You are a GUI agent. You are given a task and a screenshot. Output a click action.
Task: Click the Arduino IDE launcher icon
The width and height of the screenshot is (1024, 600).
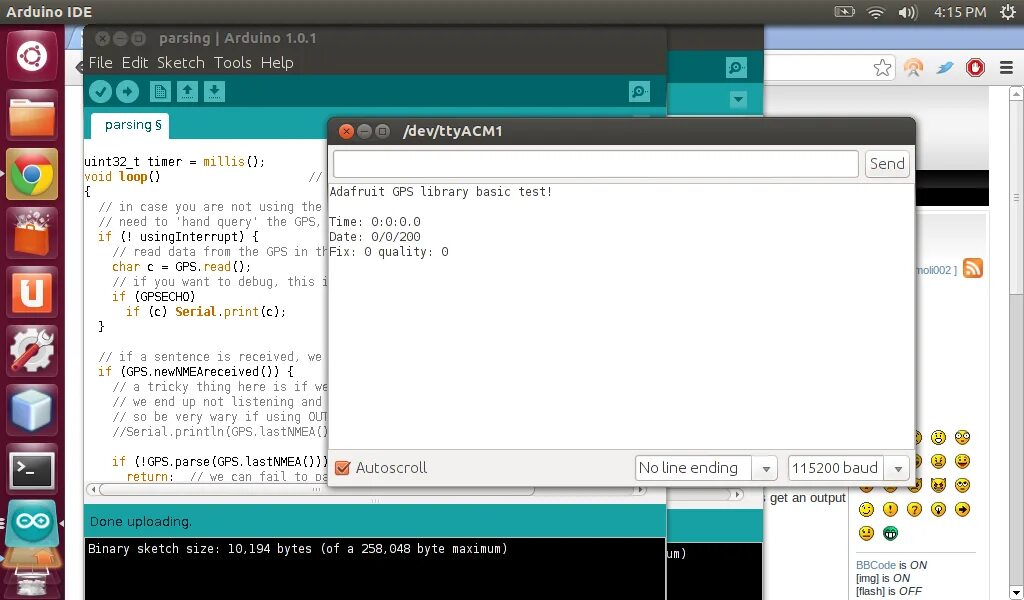(32, 522)
